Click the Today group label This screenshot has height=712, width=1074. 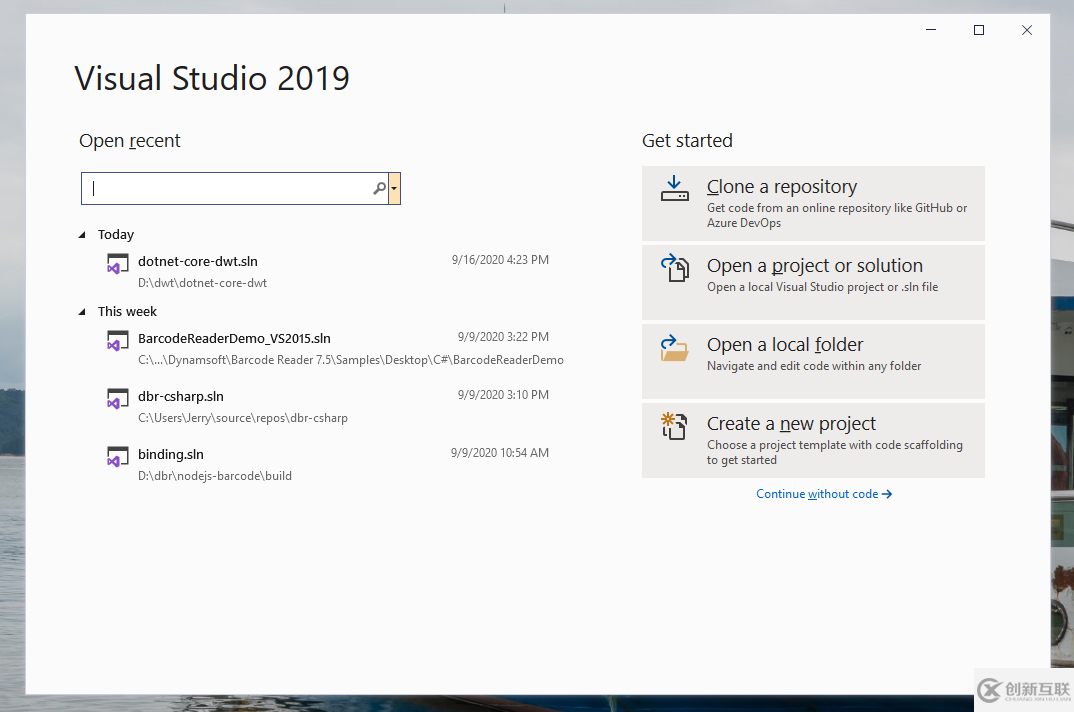point(116,234)
